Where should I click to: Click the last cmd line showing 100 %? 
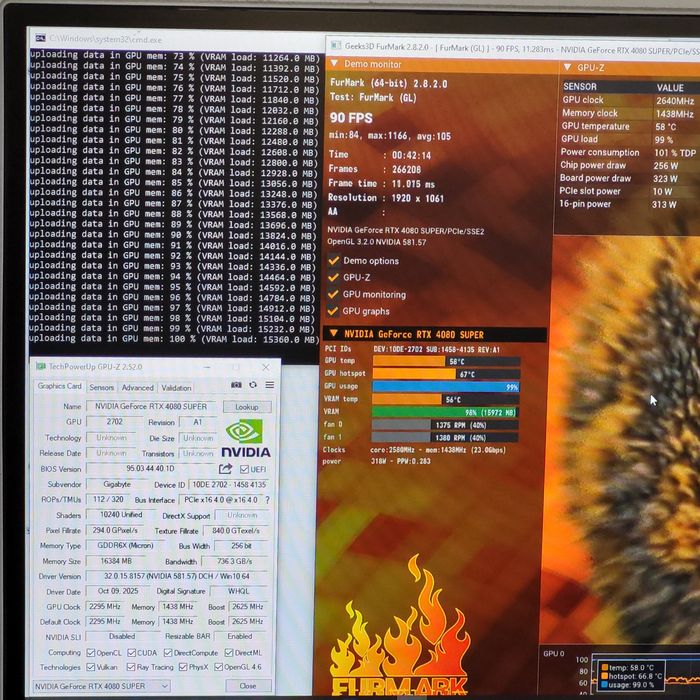pyautogui.click(x=174, y=339)
